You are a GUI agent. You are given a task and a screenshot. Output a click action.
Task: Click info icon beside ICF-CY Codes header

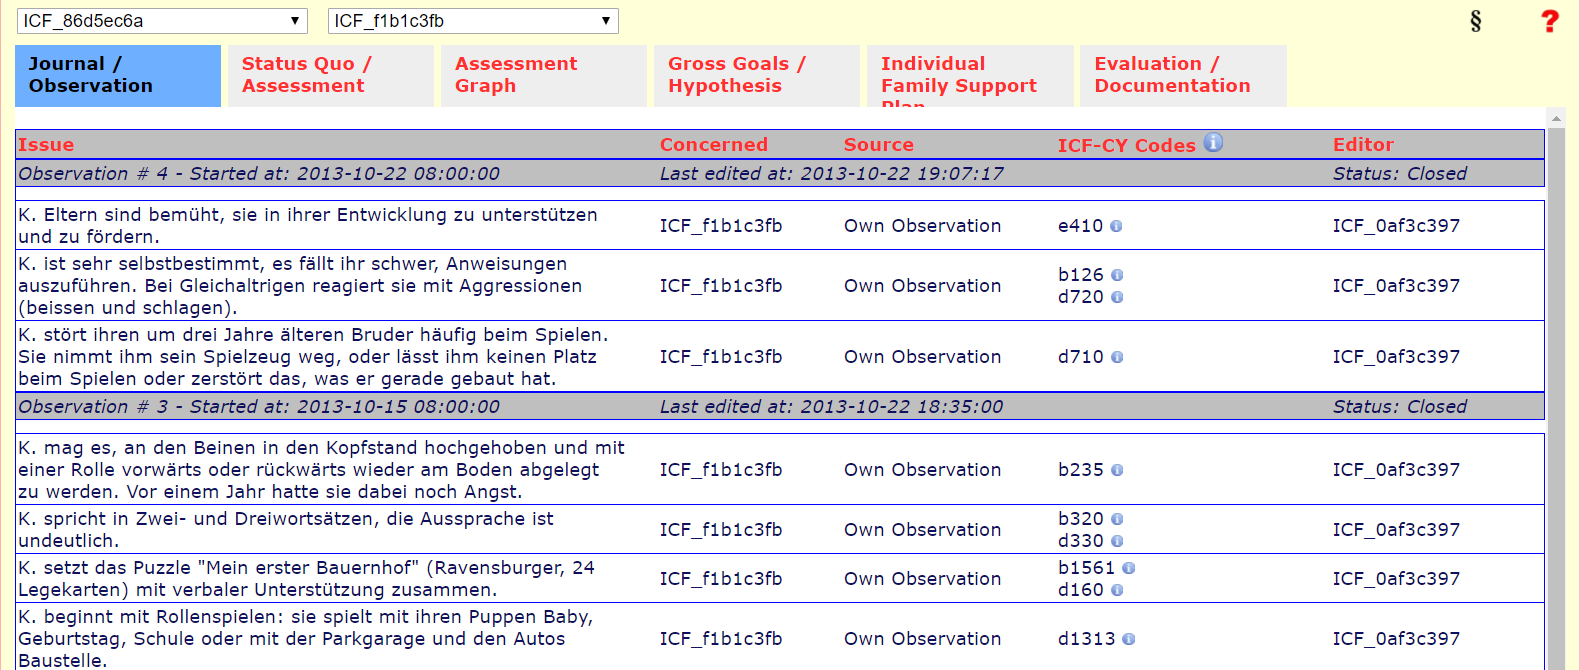point(1213,143)
